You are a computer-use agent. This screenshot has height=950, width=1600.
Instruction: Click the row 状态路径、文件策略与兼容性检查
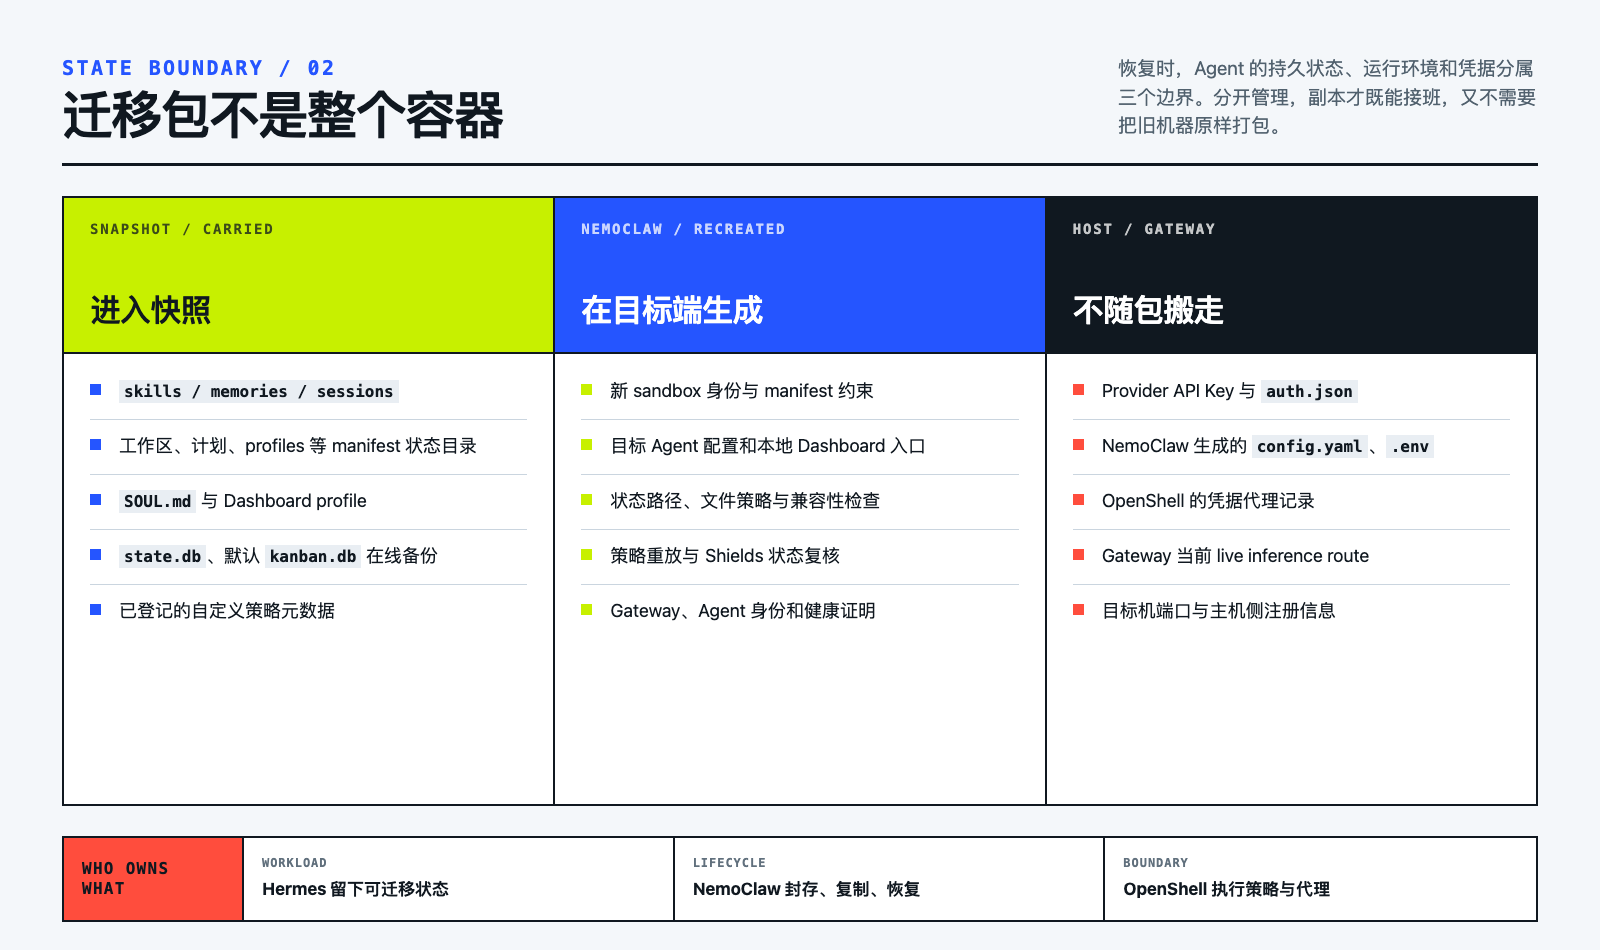tap(800, 501)
